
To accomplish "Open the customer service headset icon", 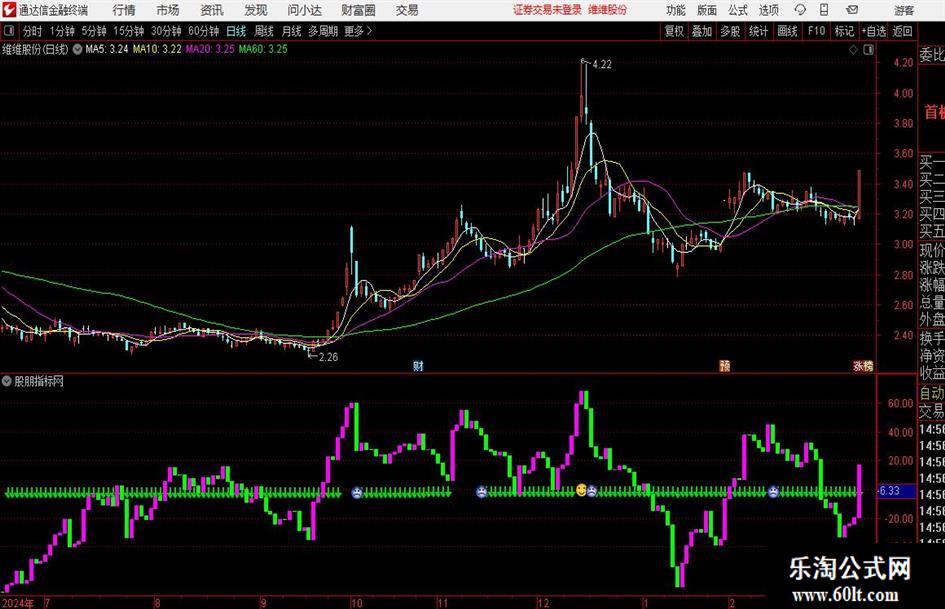I will coord(800,10).
